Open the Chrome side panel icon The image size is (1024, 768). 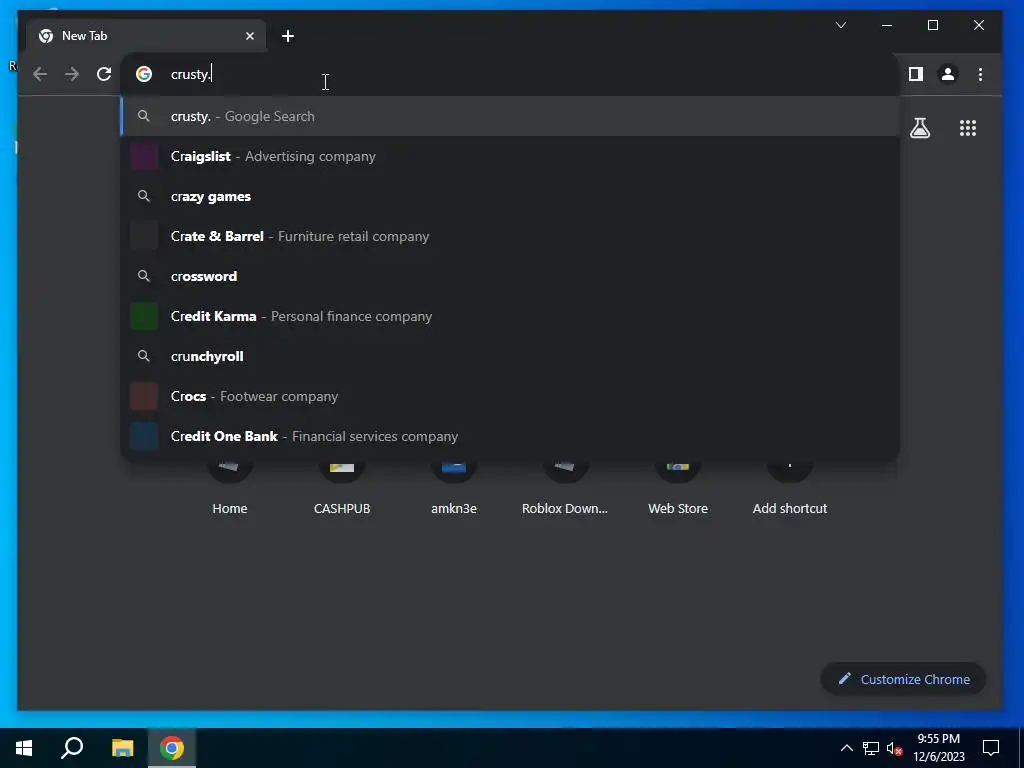(916, 74)
